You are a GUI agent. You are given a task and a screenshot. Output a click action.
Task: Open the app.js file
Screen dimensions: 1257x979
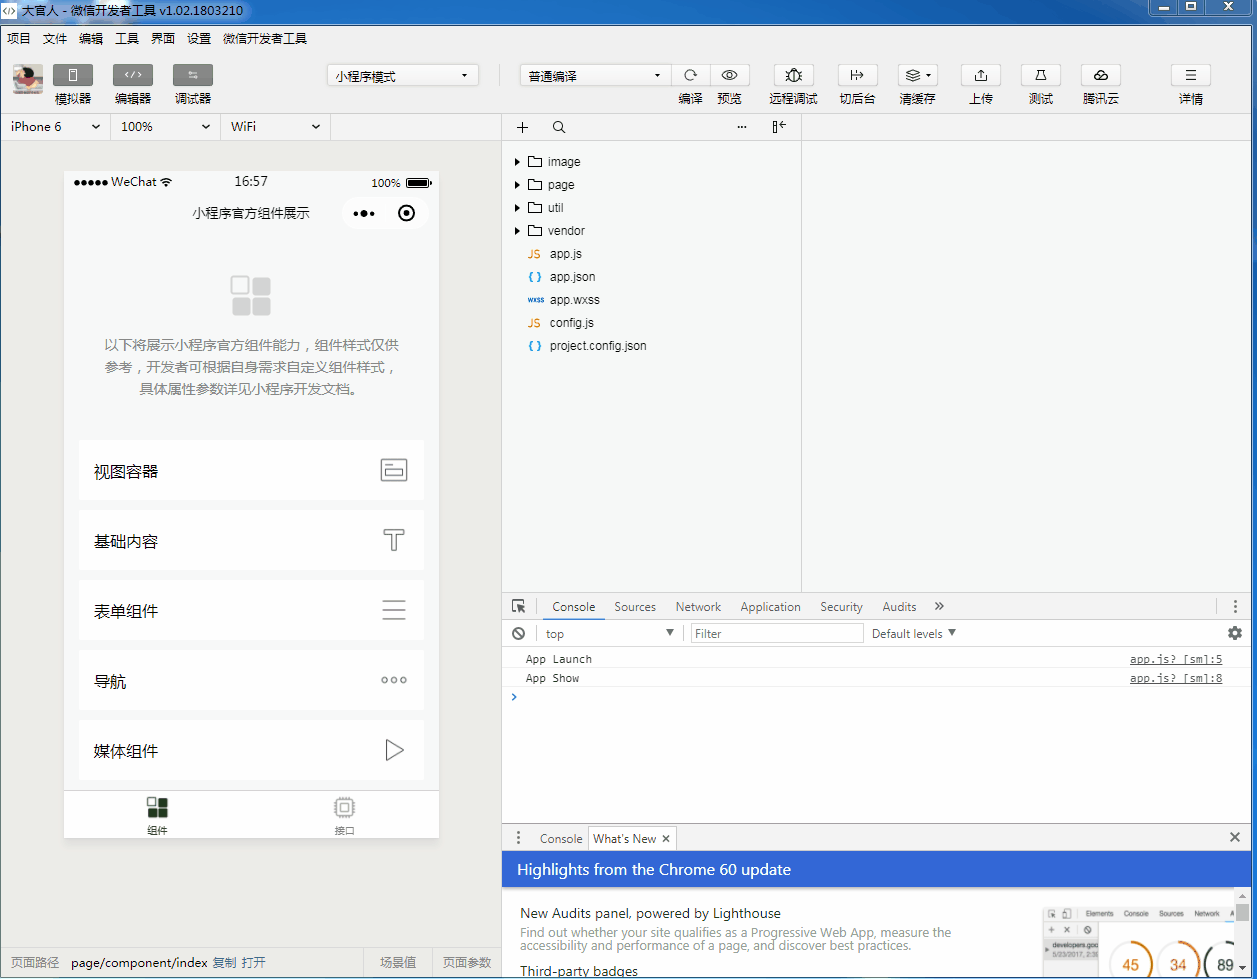[565, 254]
